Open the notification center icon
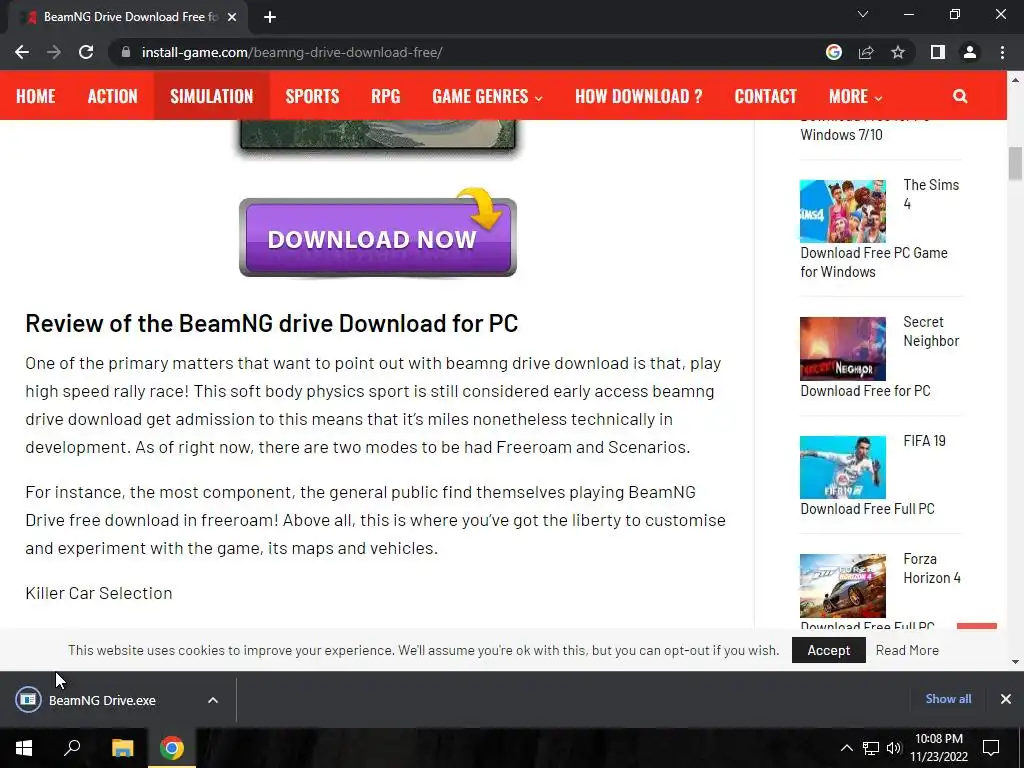The image size is (1024, 768). pos(991,748)
